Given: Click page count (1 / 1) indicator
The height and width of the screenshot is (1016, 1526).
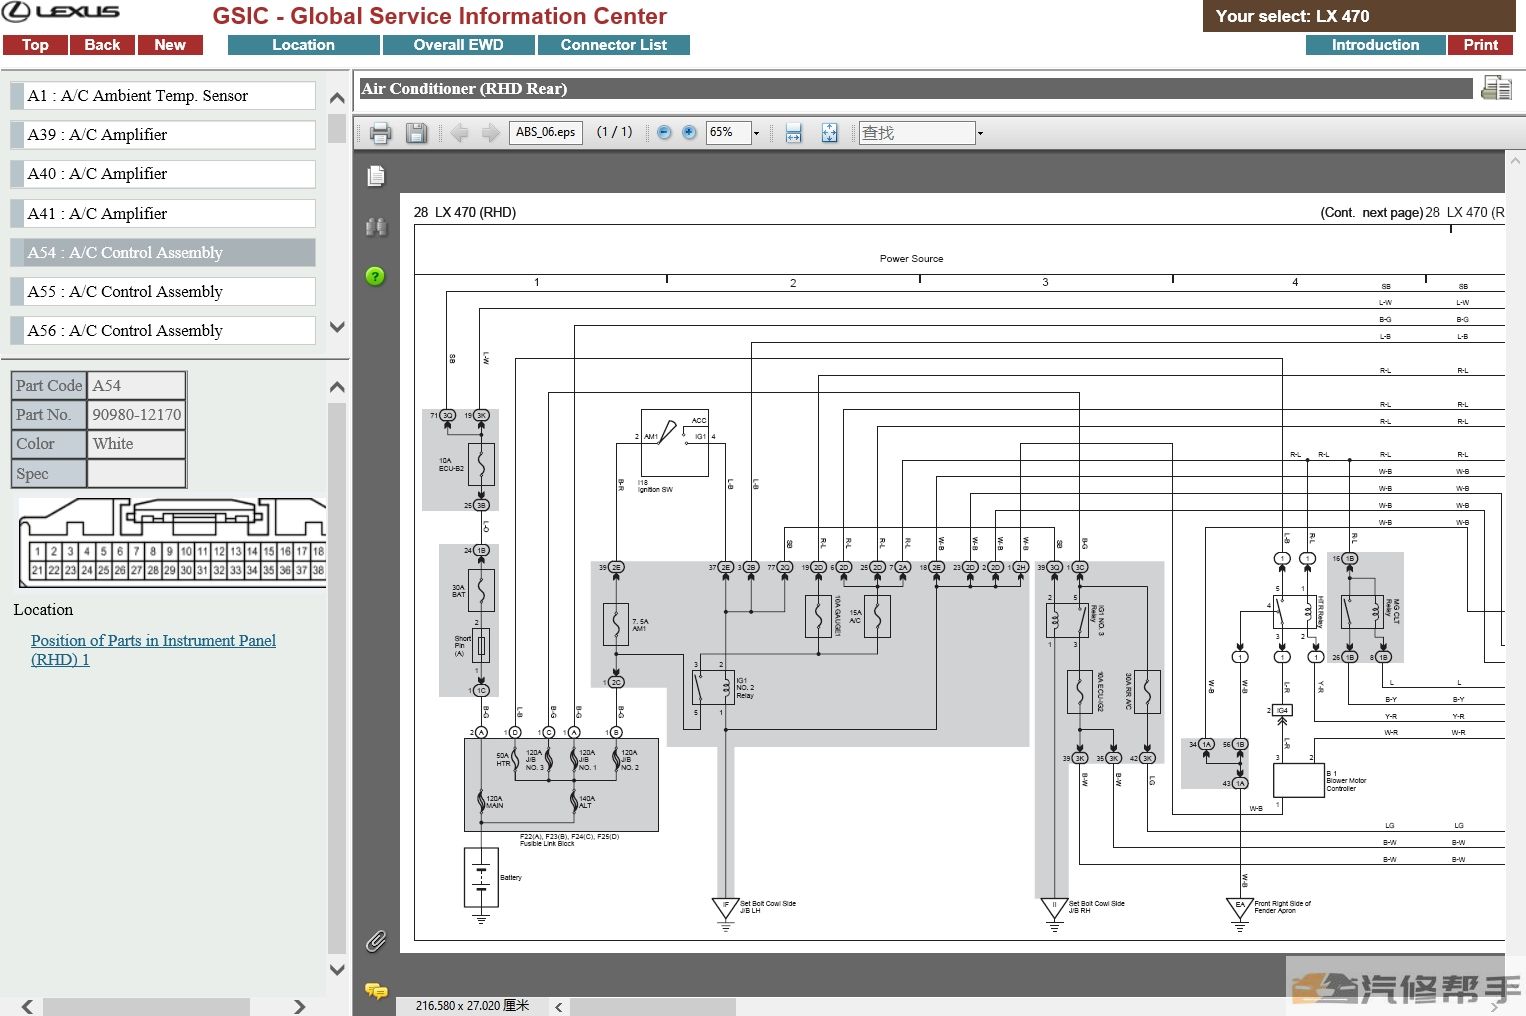Looking at the screenshot, I should click(x=614, y=132).
